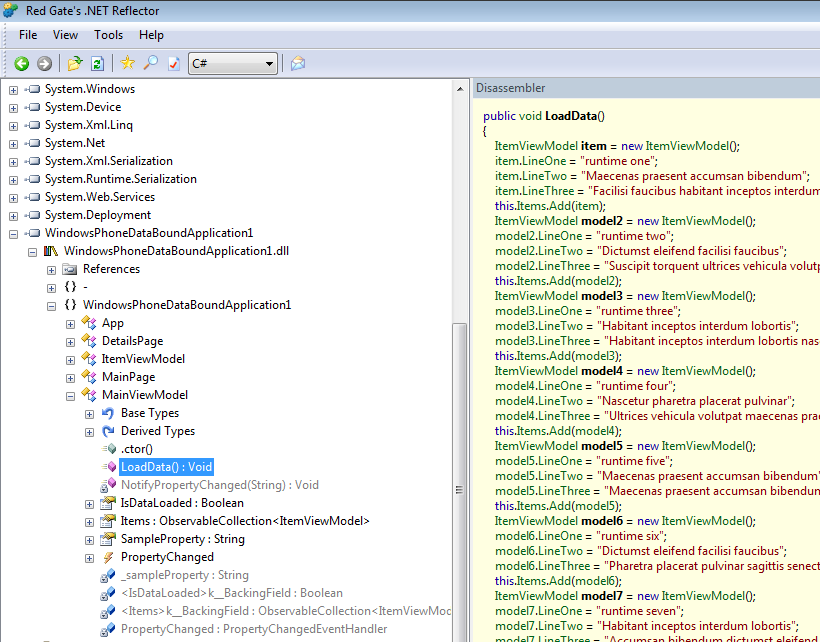Click the Options checkmark page icon
Screen dimensions: 820x642
(x=174, y=64)
